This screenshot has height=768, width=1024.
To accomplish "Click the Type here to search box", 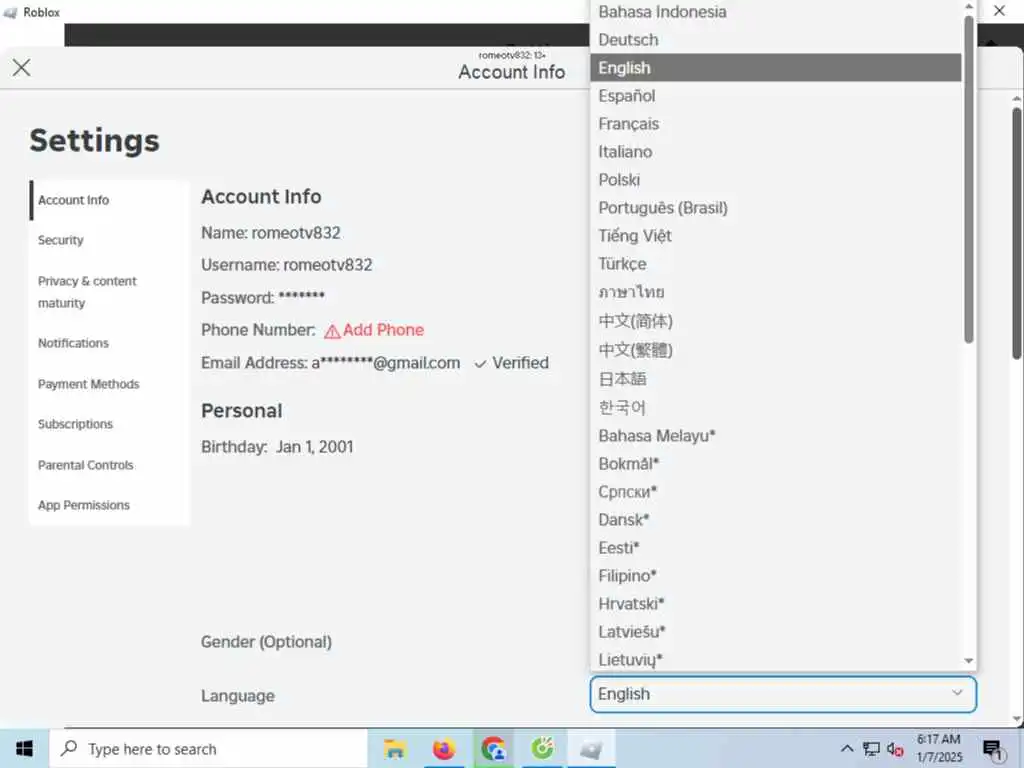I will 209,749.
